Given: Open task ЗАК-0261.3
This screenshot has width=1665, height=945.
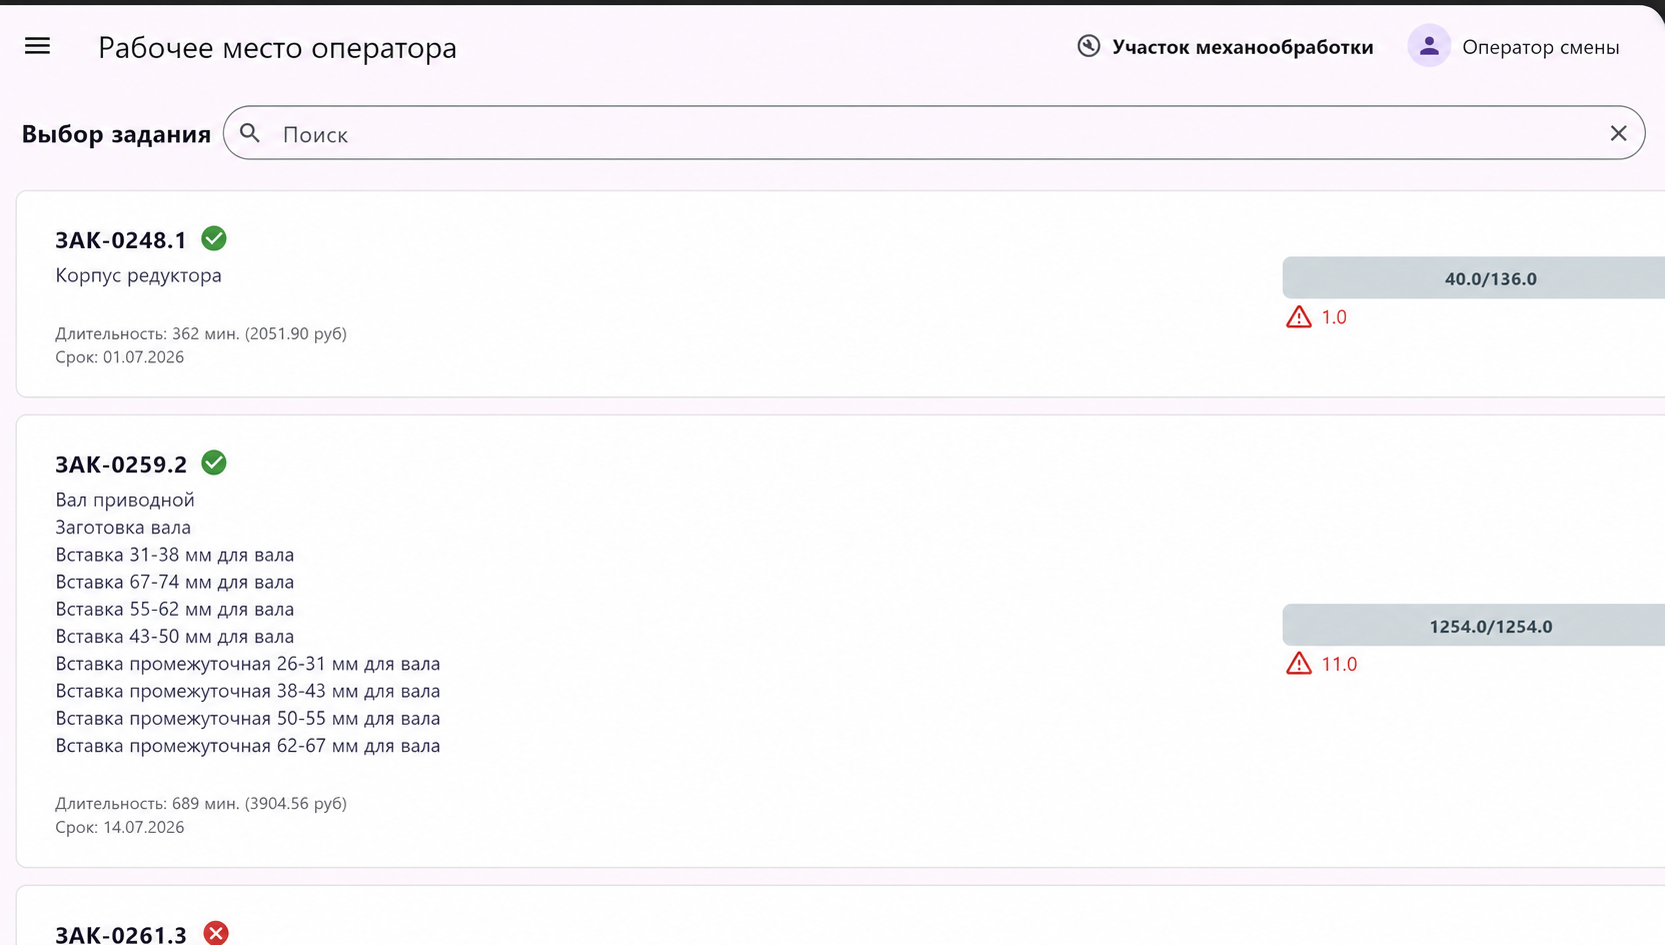Looking at the screenshot, I should pos(121,934).
